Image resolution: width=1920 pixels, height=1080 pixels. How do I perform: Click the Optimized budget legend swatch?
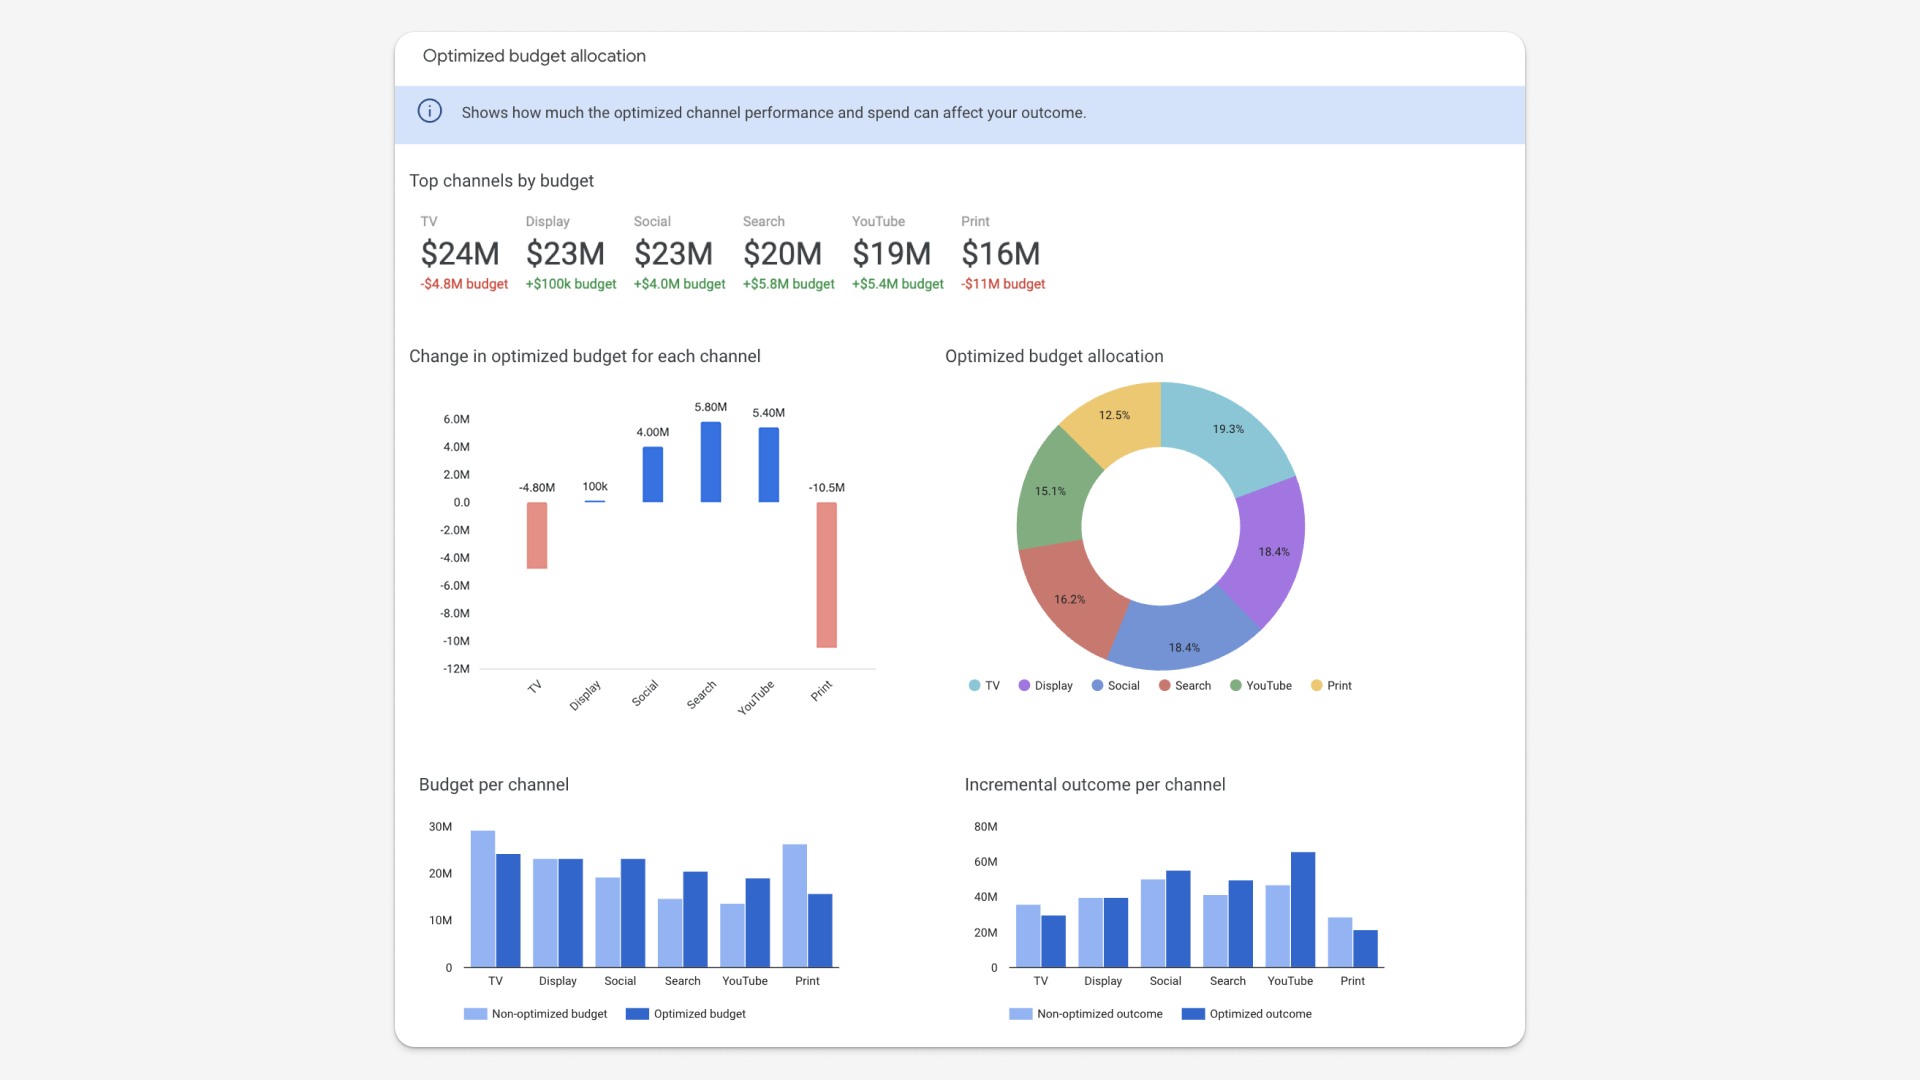[x=637, y=1014]
